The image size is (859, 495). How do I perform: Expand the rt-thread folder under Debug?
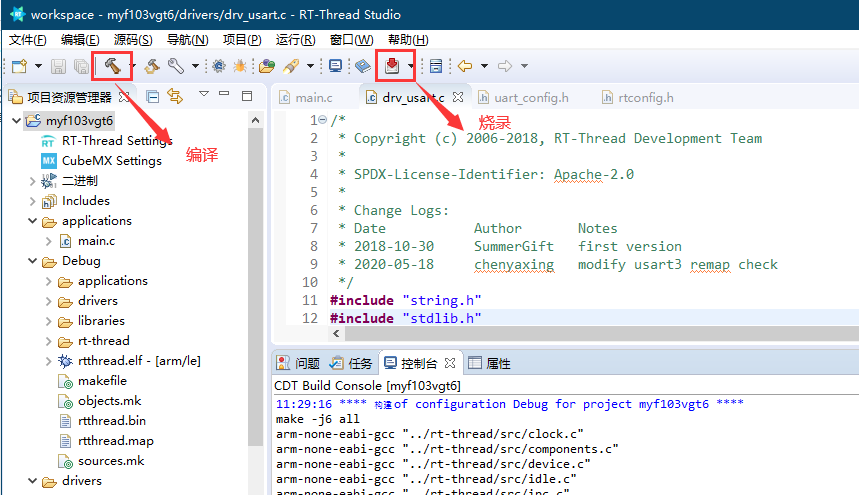pyautogui.click(x=48, y=341)
